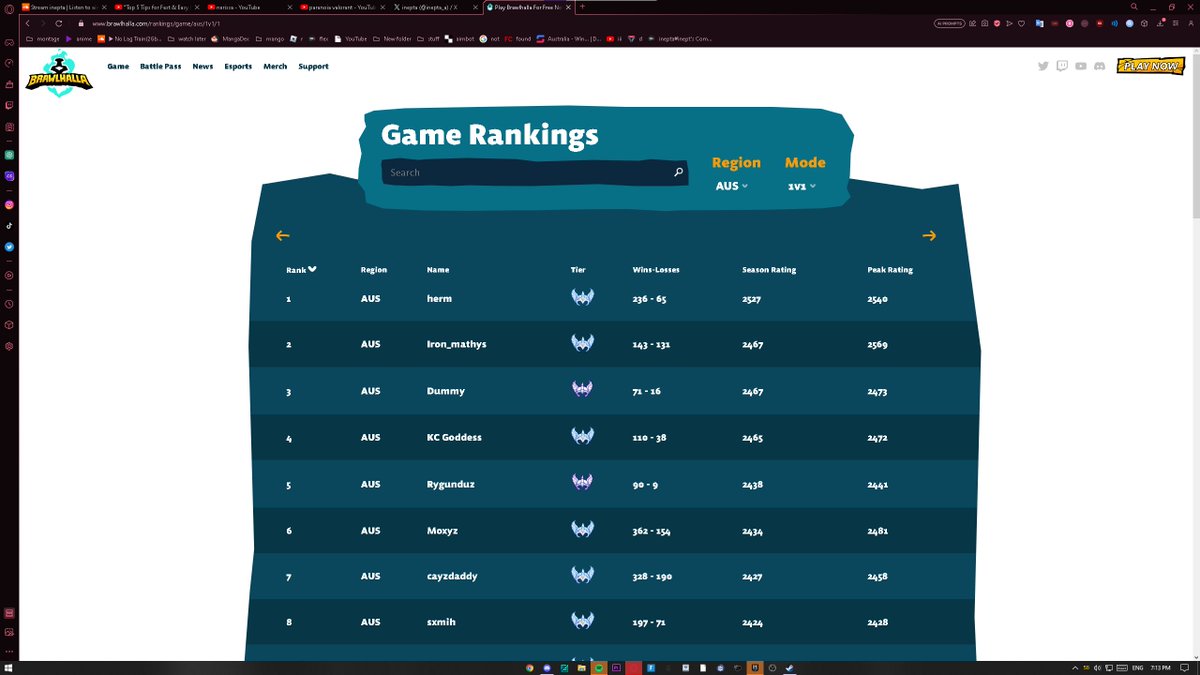Open the Mode 1v1 dropdown
This screenshot has width=1200, height=675.
pyautogui.click(x=802, y=186)
